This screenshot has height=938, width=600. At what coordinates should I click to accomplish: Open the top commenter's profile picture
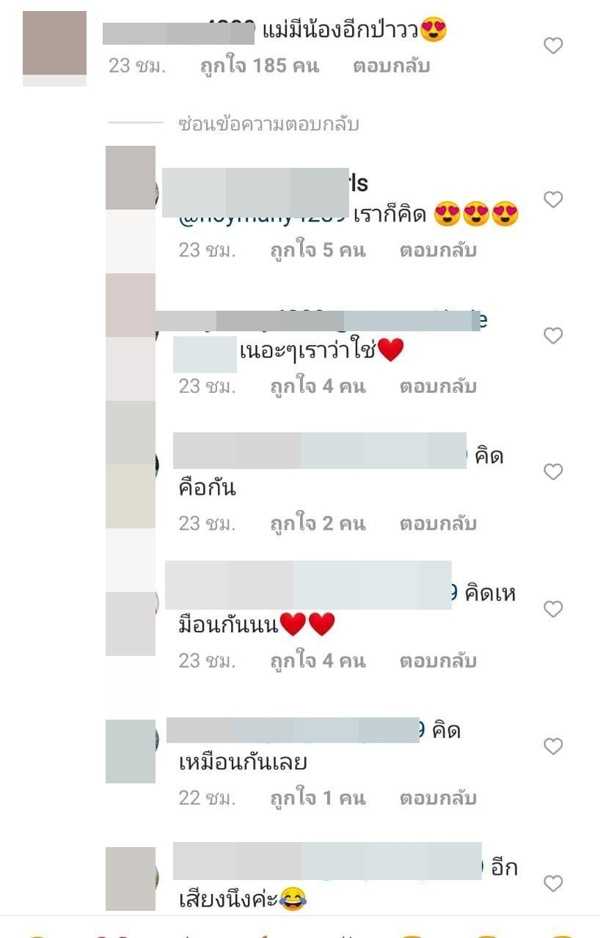(54, 44)
